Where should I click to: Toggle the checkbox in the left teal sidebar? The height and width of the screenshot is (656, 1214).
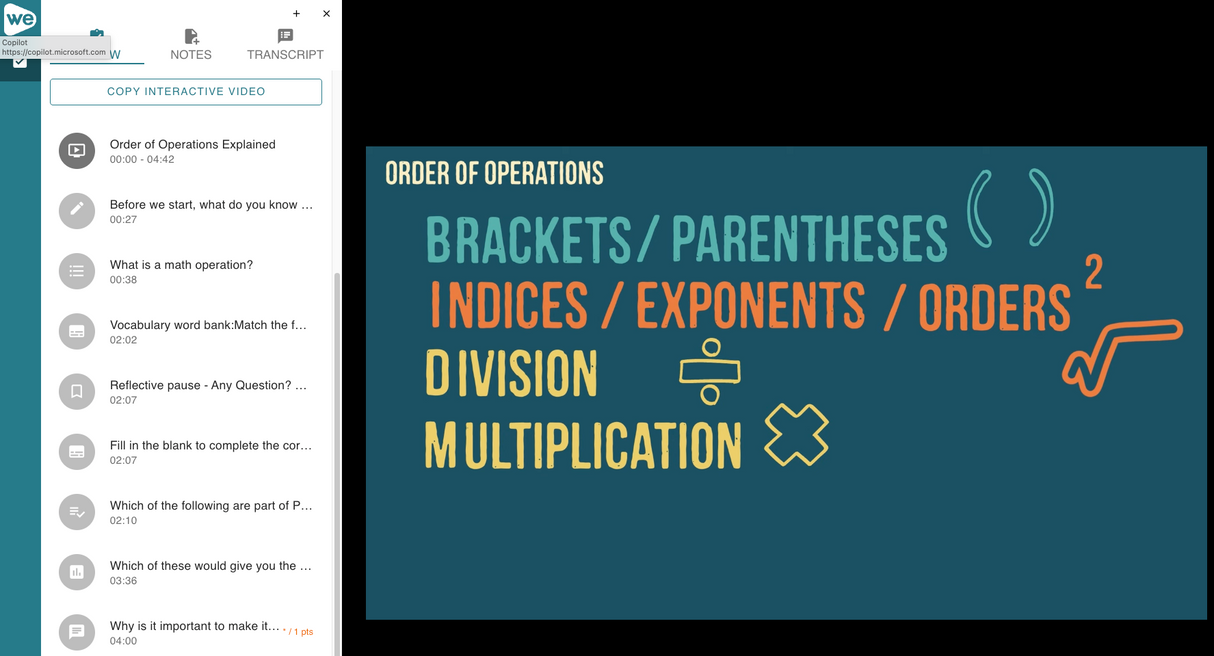[20, 62]
